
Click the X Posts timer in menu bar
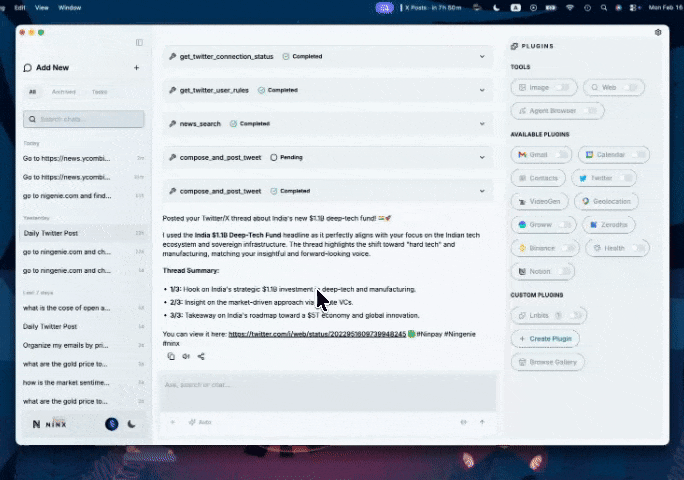(x=431, y=7)
